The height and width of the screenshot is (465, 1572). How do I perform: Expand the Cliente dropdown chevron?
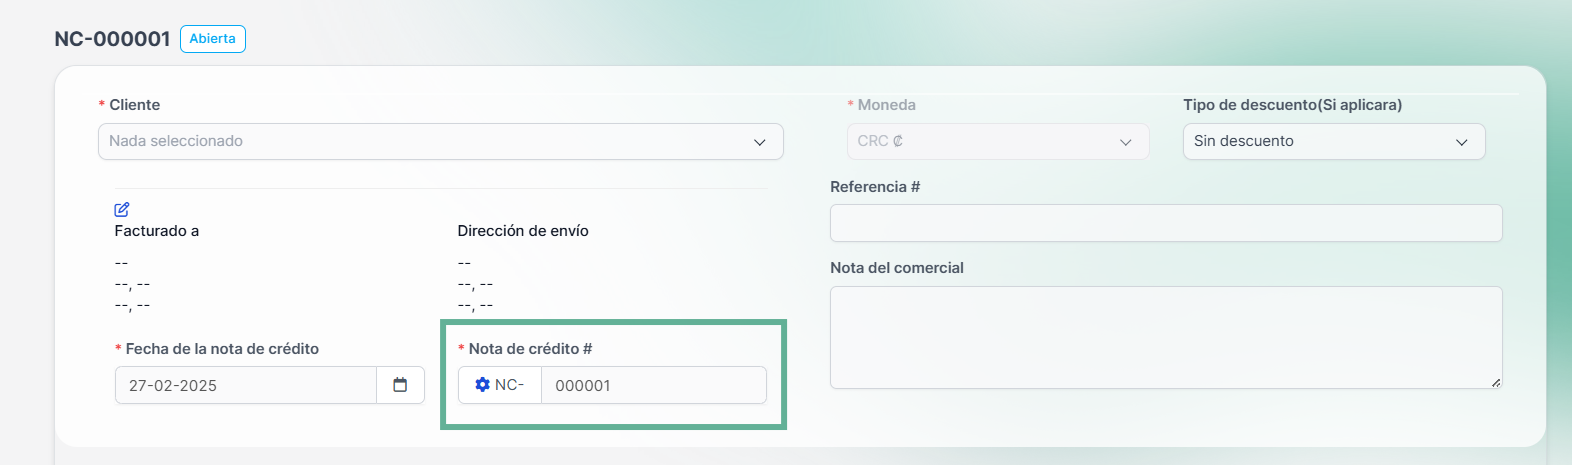[760, 142]
